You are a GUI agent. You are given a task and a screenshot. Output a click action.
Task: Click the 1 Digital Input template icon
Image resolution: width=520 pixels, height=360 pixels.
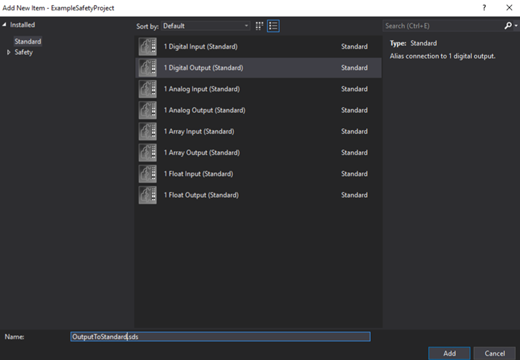(x=148, y=47)
